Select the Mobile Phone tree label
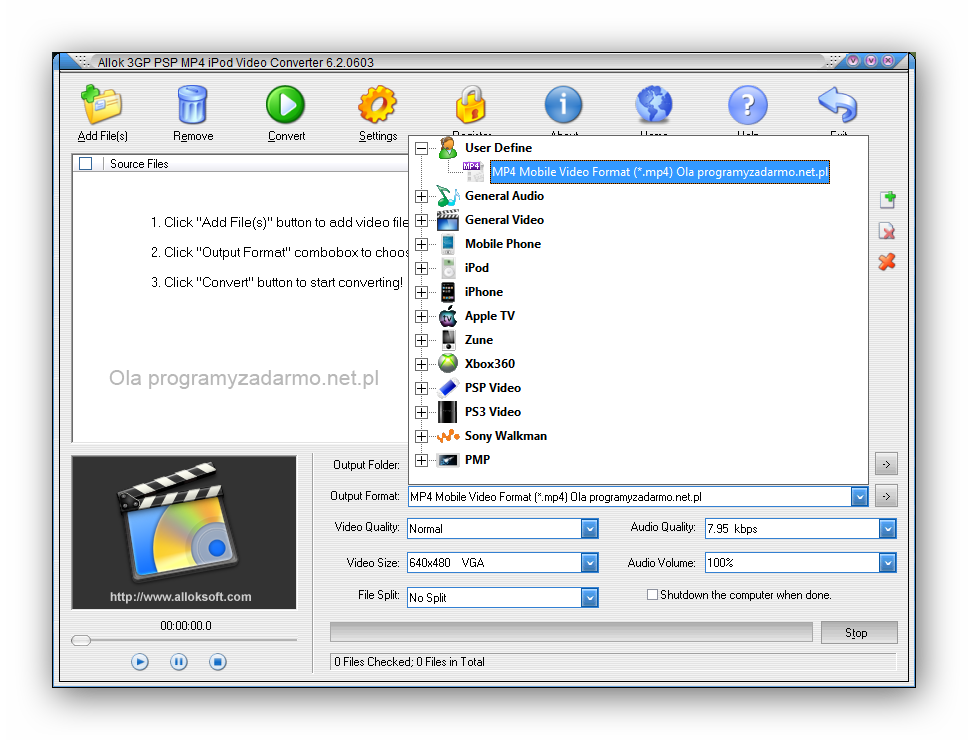Screen dimensions: 968x740 pos(503,244)
